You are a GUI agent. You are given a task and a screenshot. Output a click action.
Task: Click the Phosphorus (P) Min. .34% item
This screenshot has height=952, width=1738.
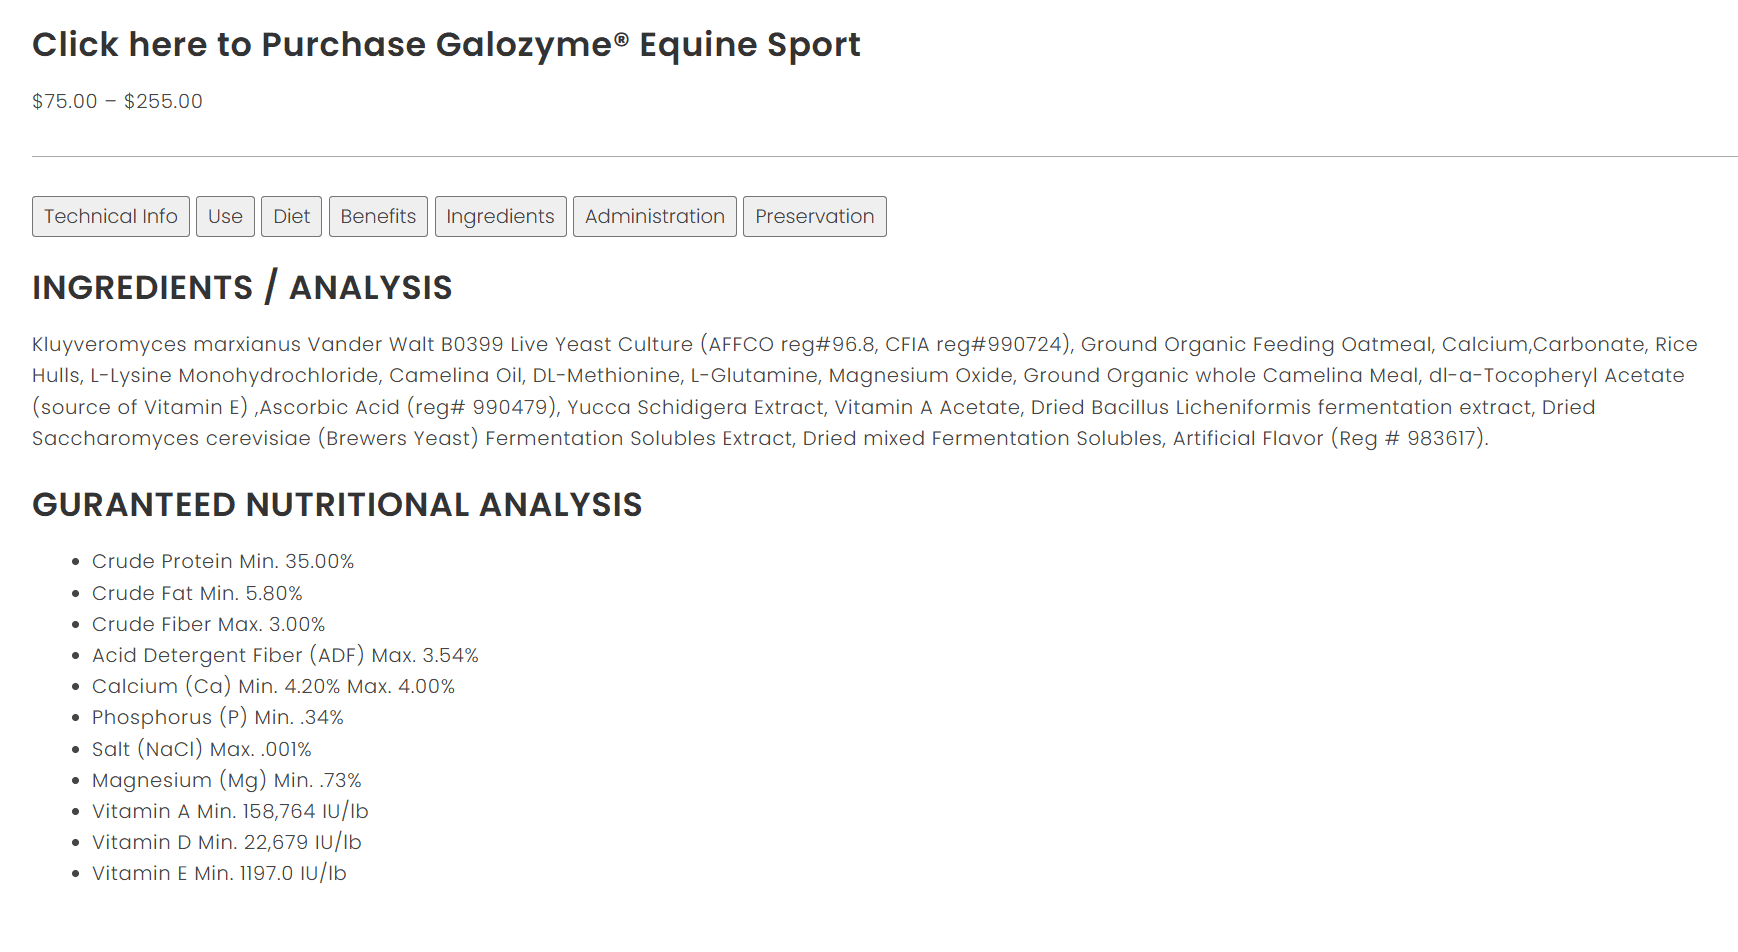point(218,718)
